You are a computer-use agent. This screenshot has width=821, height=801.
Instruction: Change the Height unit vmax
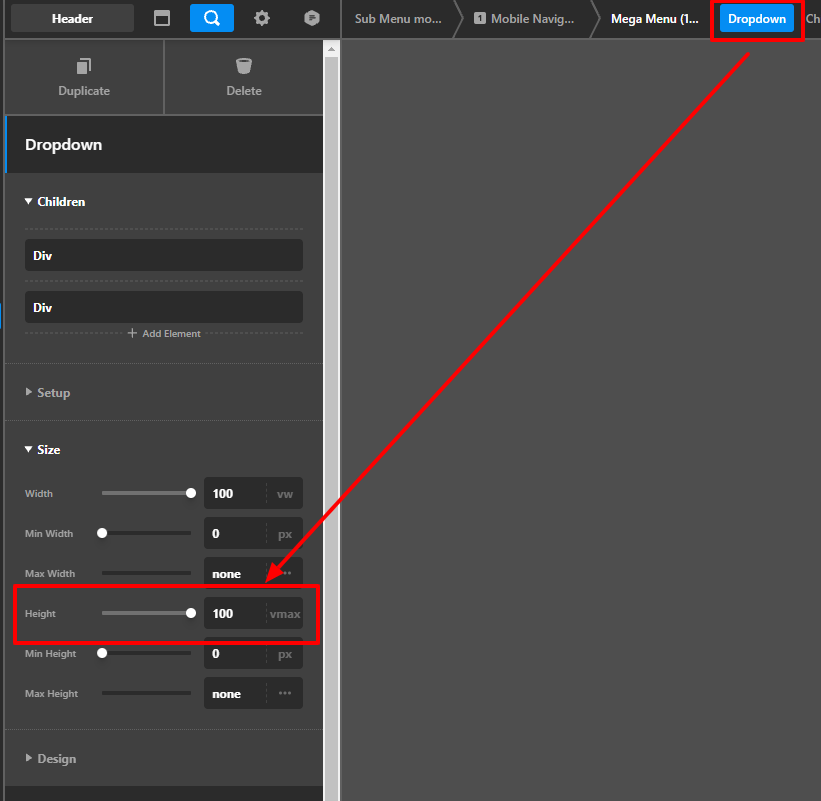(x=285, y=614)
